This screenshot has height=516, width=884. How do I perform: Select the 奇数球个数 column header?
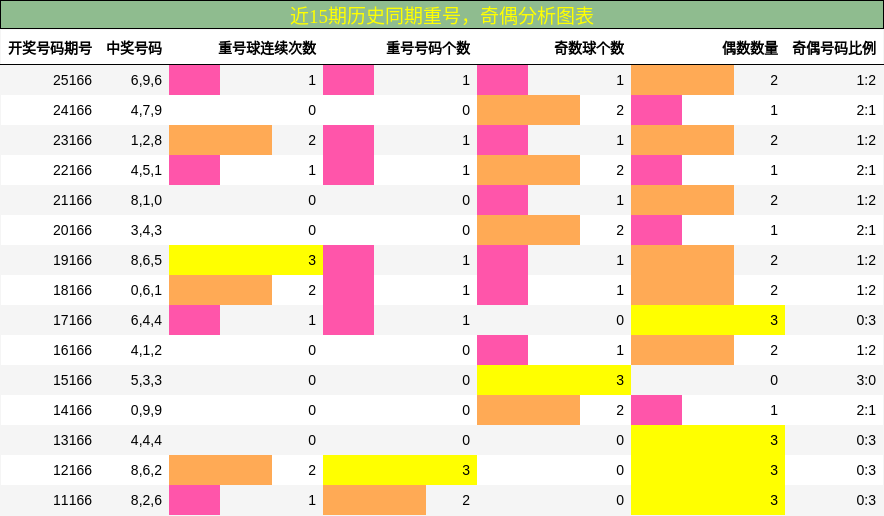[x=589, y=48]
